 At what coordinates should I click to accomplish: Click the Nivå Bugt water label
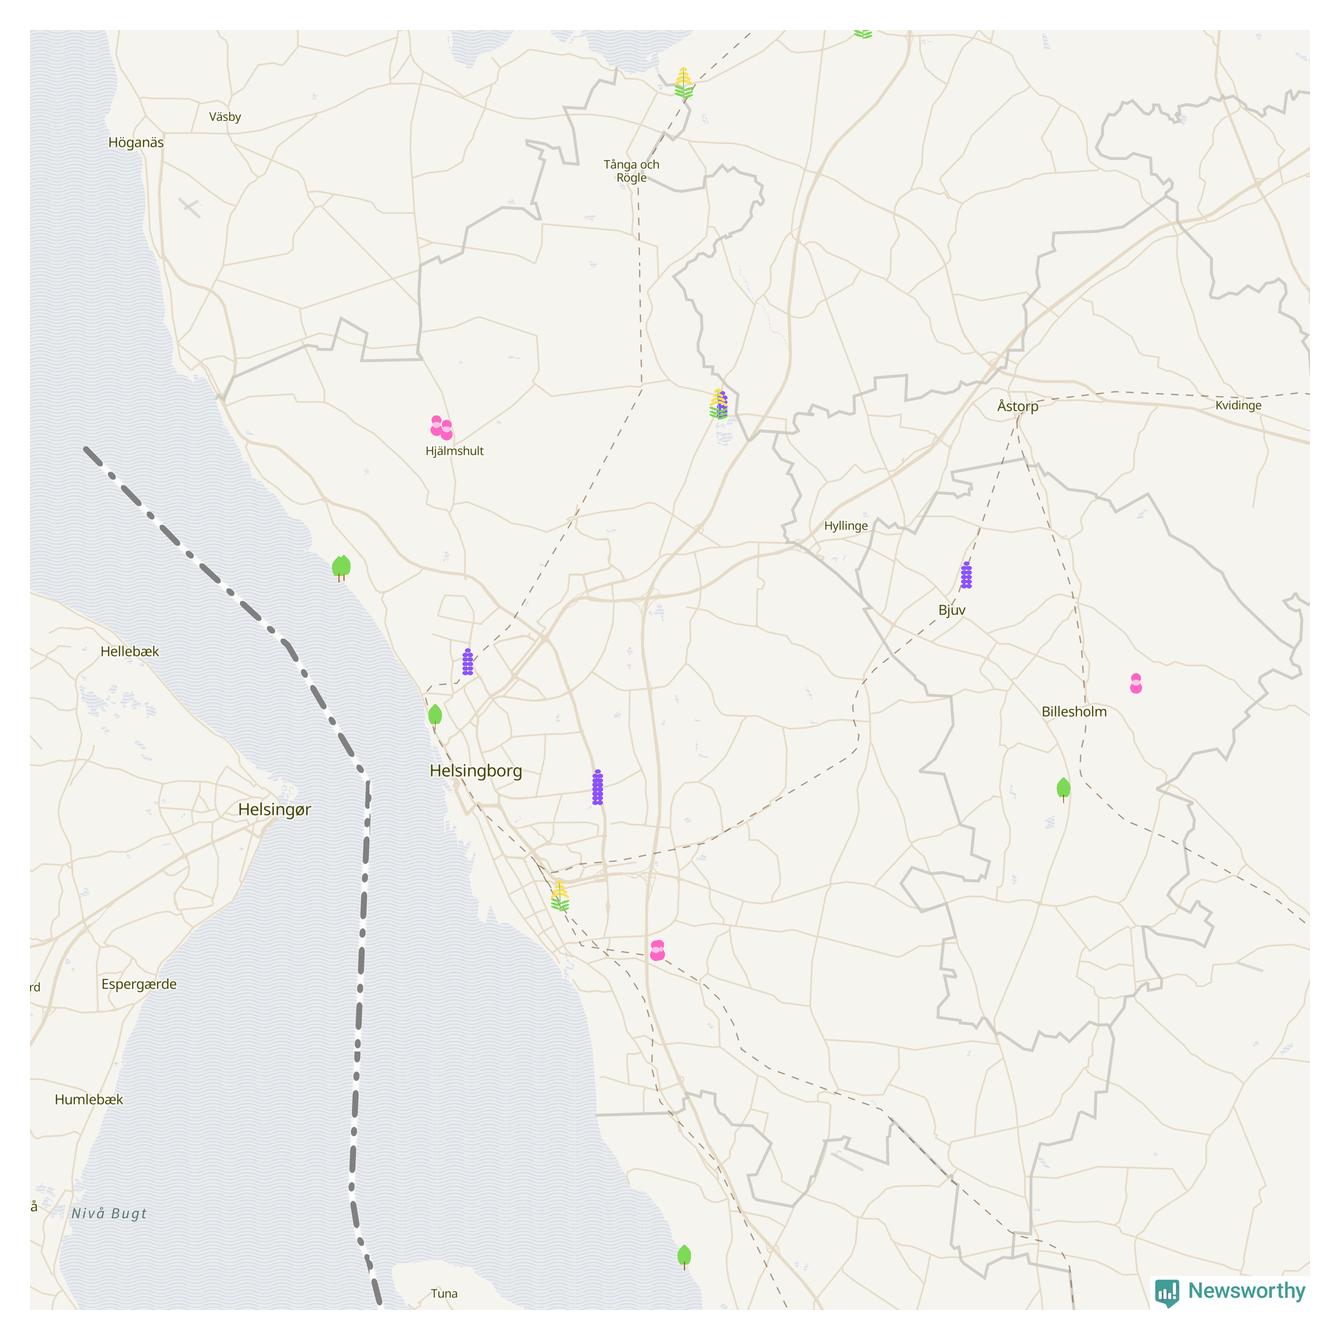[109, 1214]
